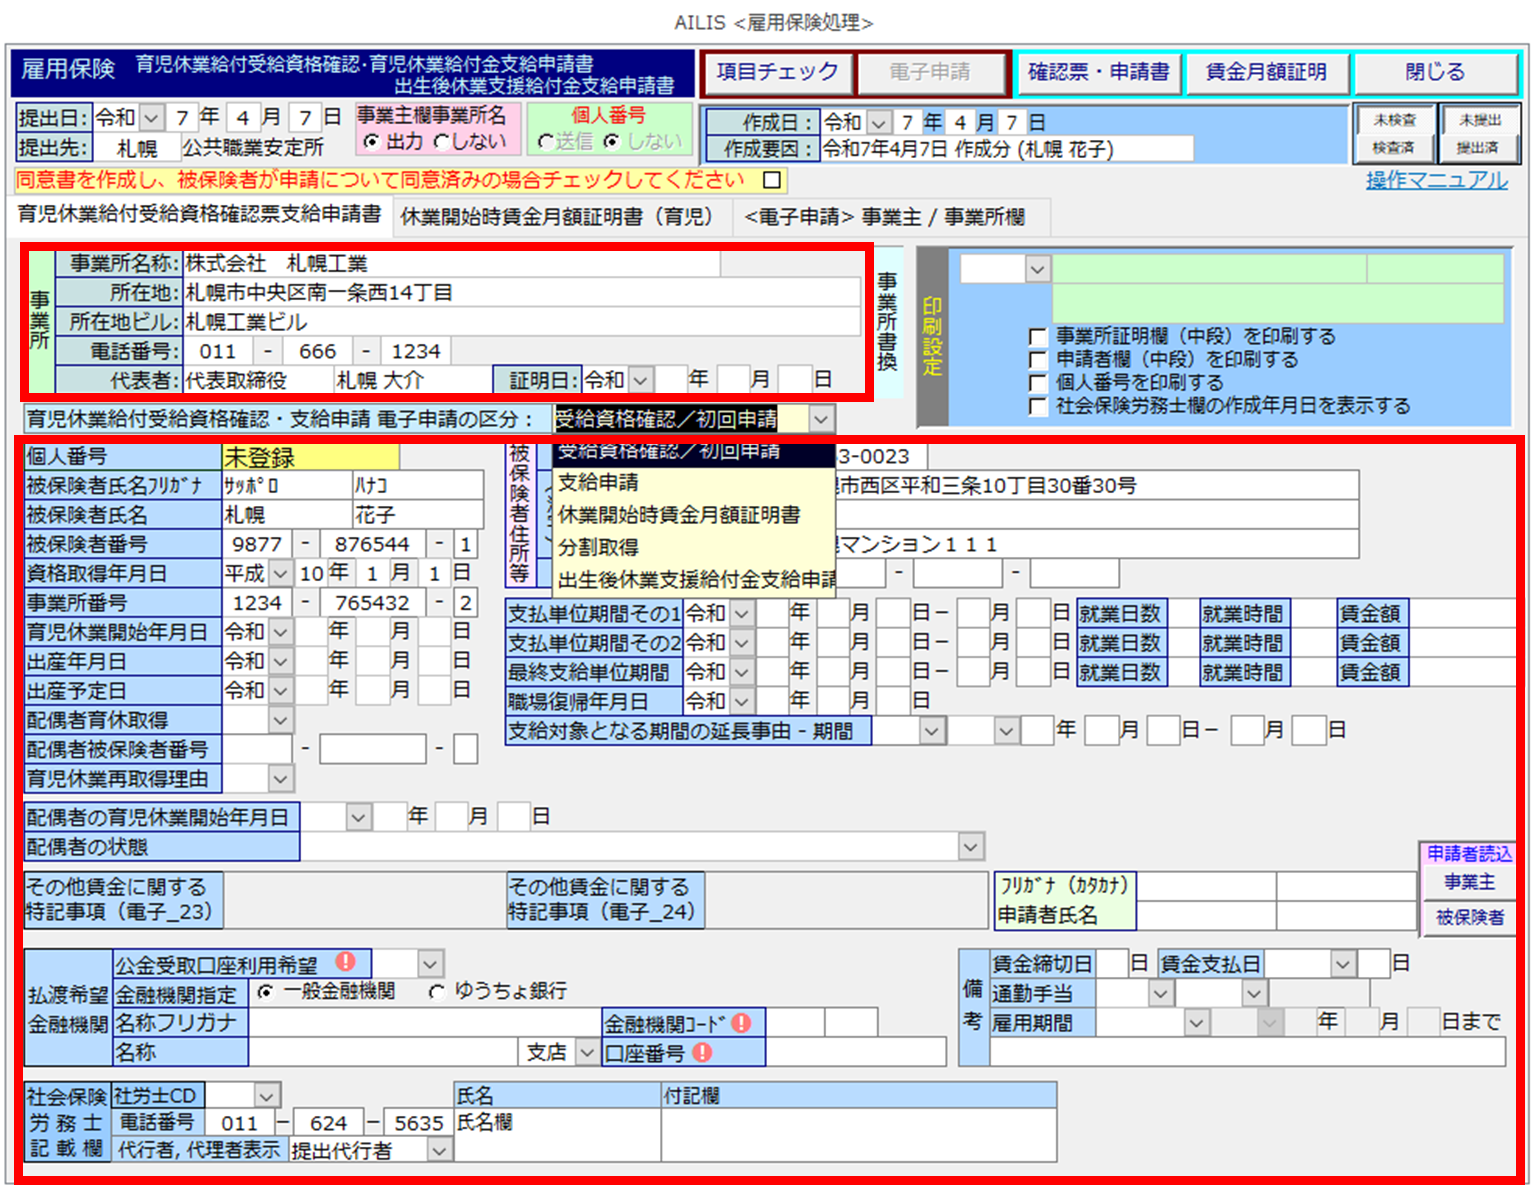Click the 項目チェック button

coord(776,73)
